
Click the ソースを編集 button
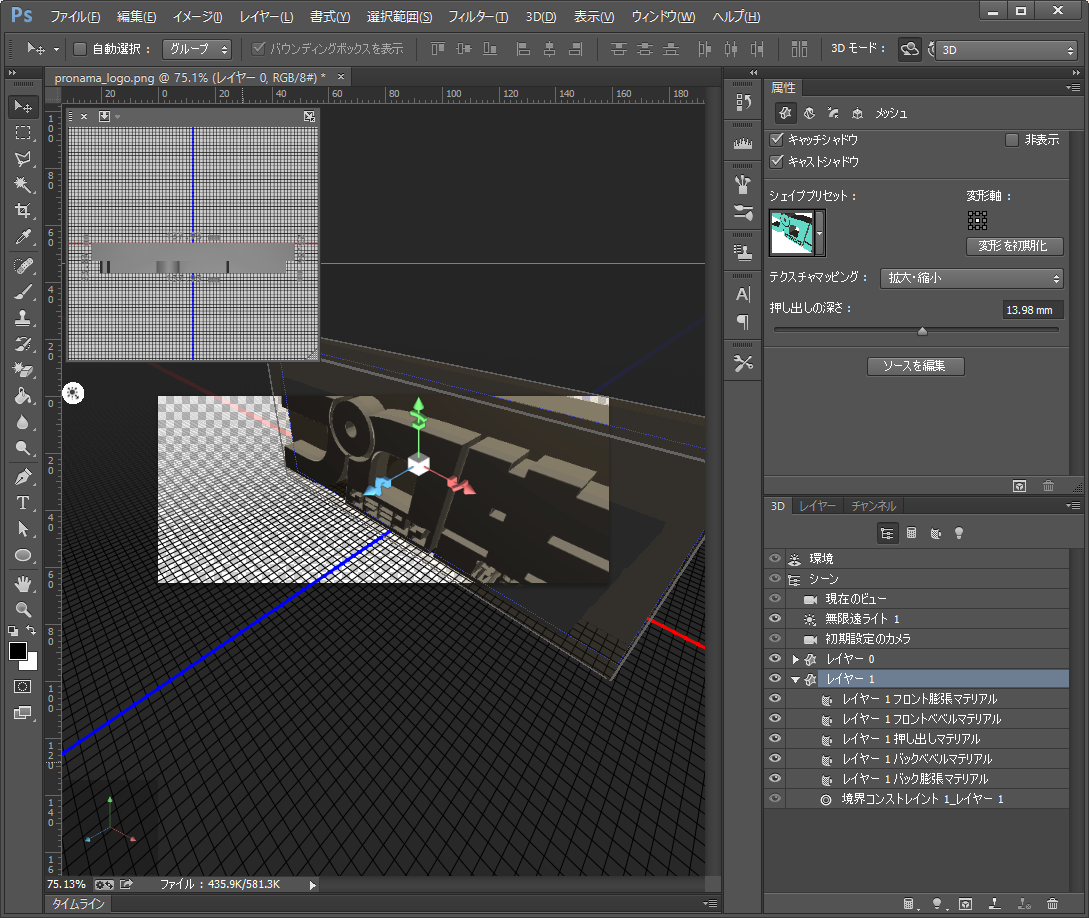point(915,366)
